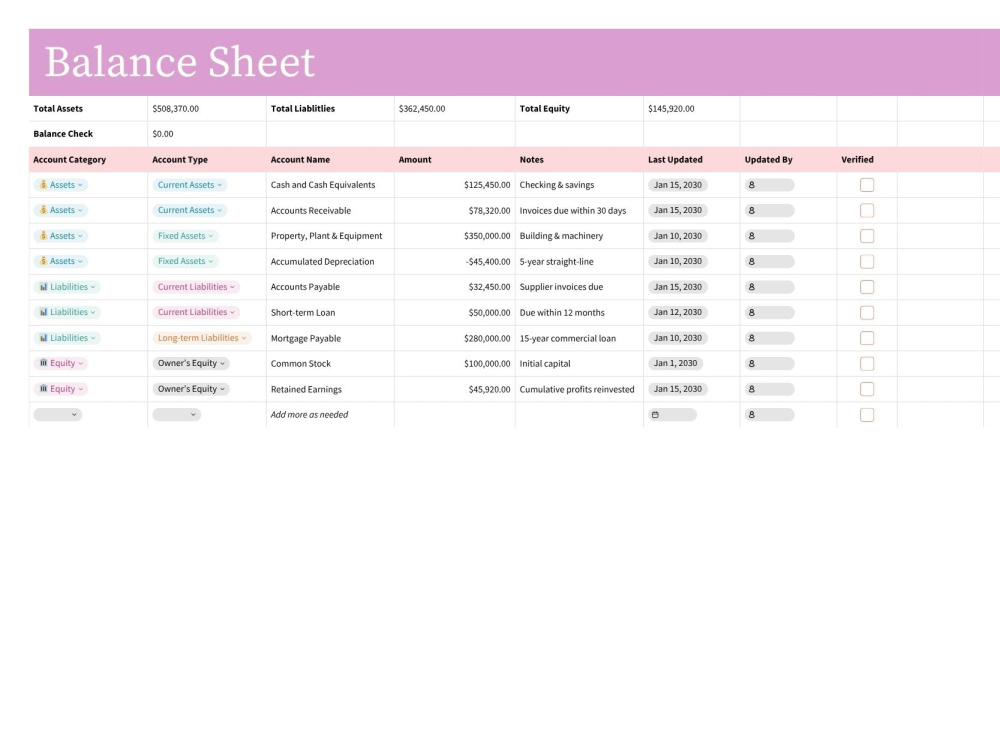
Task: Click the Total Assets value $508,370.00
Action: point(175,108)
